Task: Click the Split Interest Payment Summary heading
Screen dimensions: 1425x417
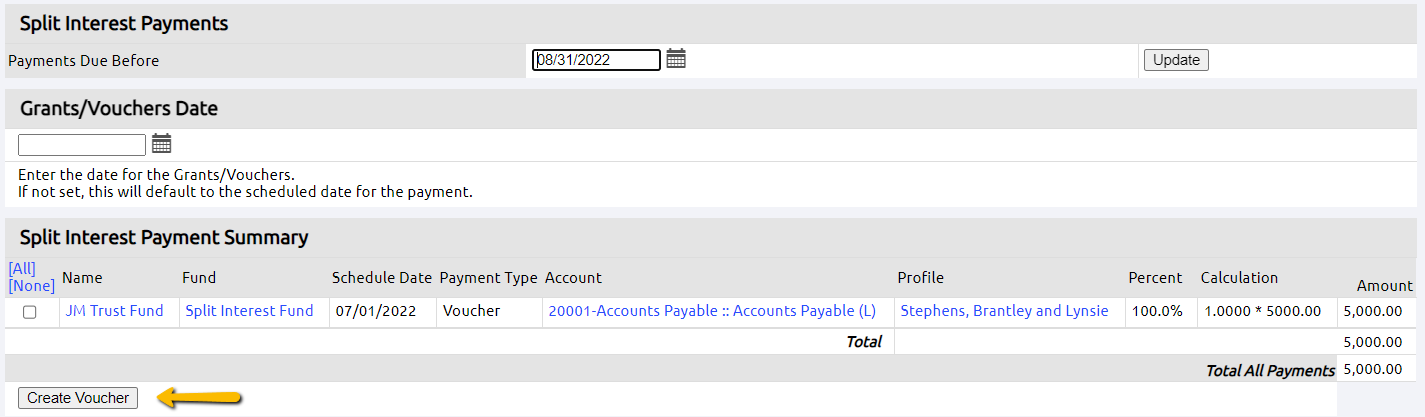Action: pyautogui.click(x=164, y=238)
